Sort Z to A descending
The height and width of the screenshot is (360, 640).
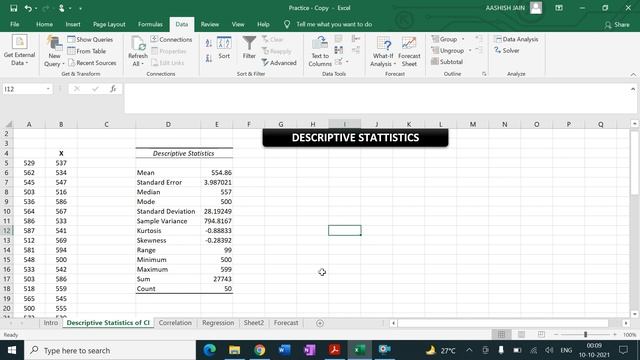tap(209, 58)
